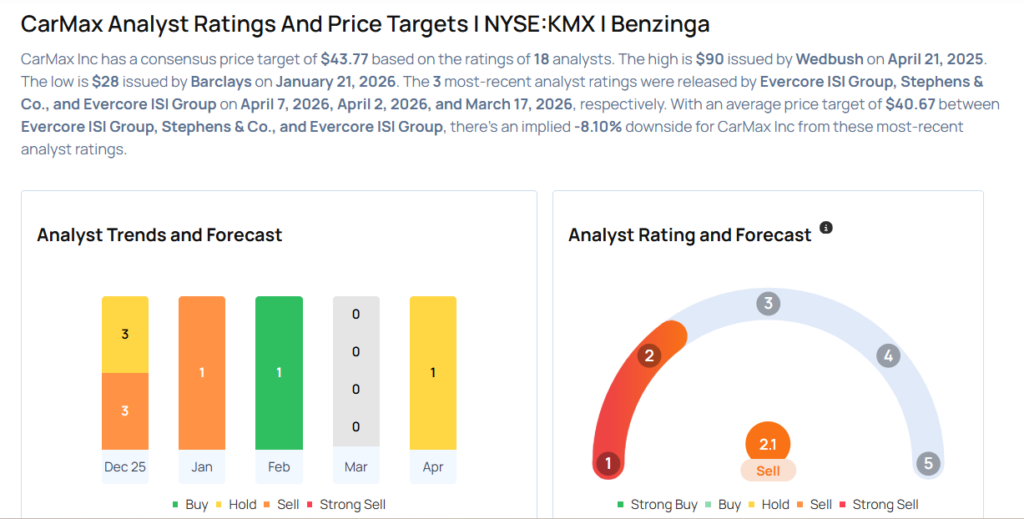This screenshot has width=1024, height=519.
Task: Toggle Buy series in Analyst Trends legend
Action: 190,505
